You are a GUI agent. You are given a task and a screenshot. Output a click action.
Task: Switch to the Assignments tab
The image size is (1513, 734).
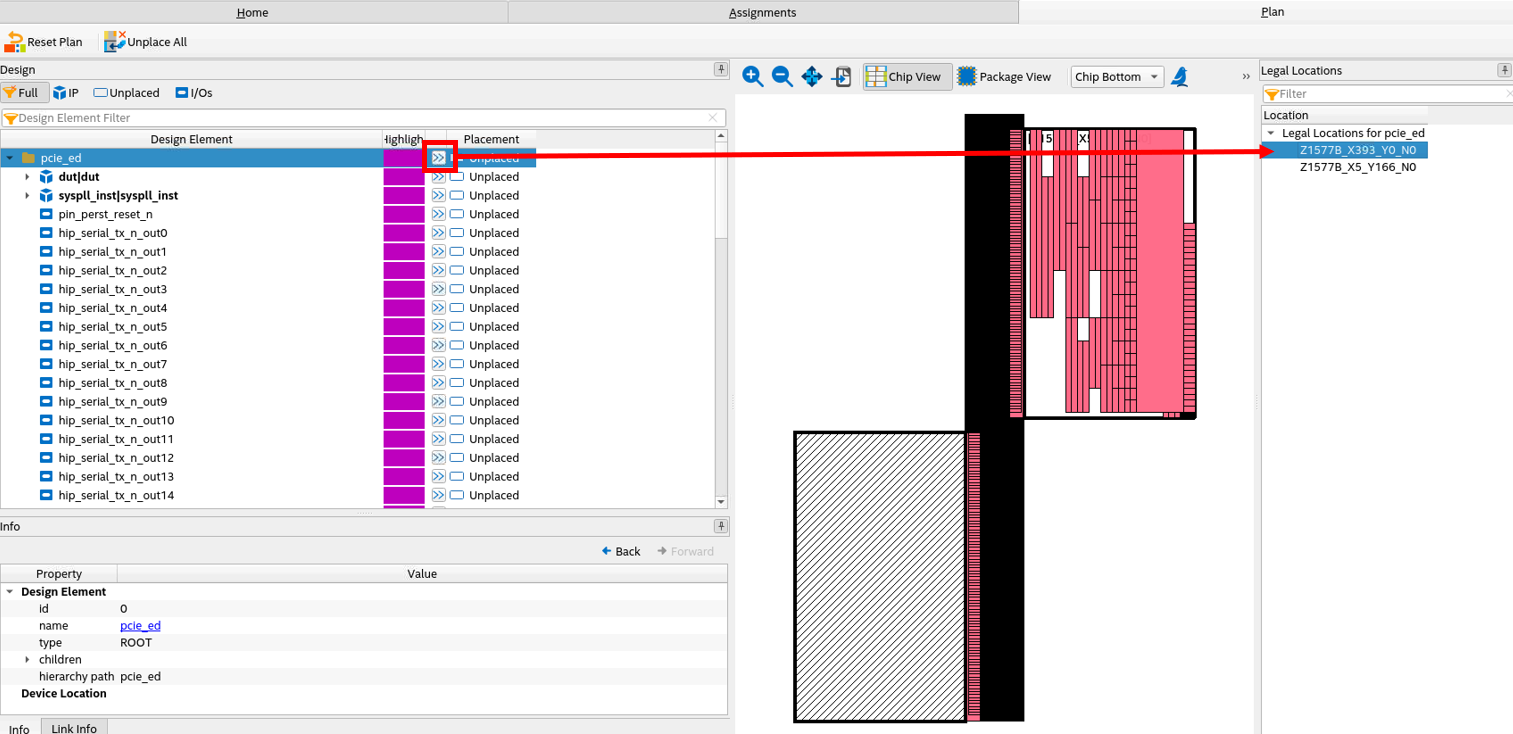click(763, 13)
